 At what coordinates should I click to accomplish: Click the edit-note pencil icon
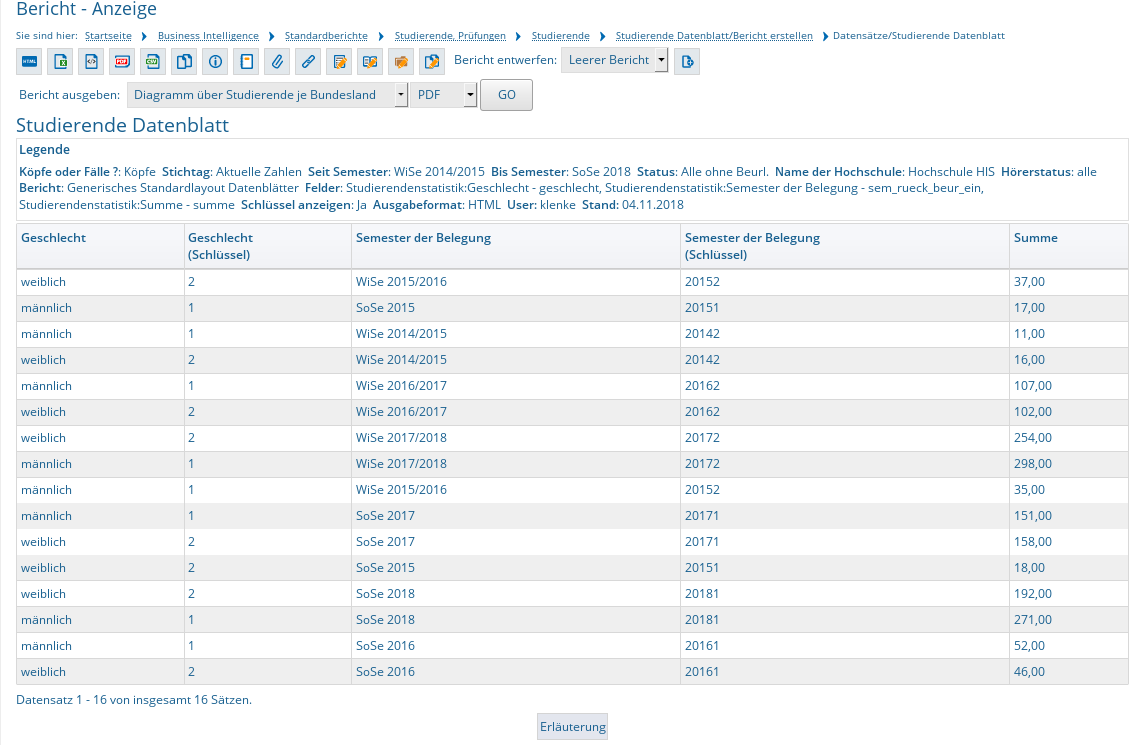click(339, 62)
